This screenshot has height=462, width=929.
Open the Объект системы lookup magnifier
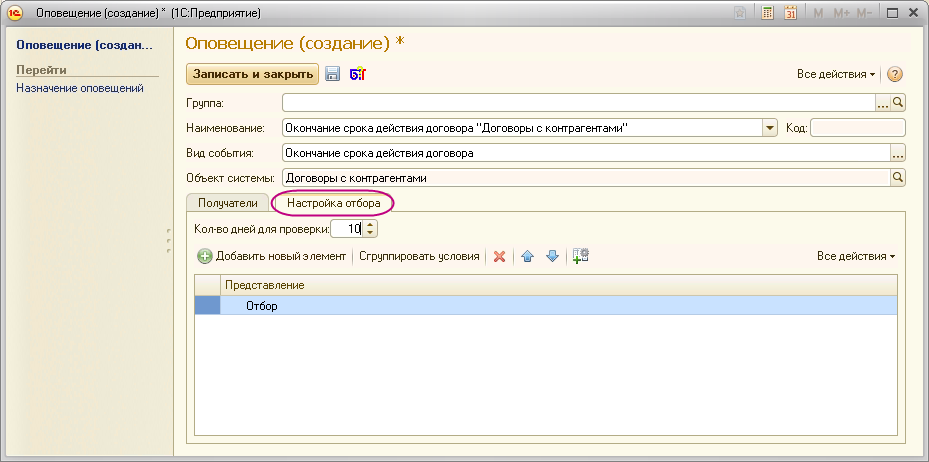[898, 178]
